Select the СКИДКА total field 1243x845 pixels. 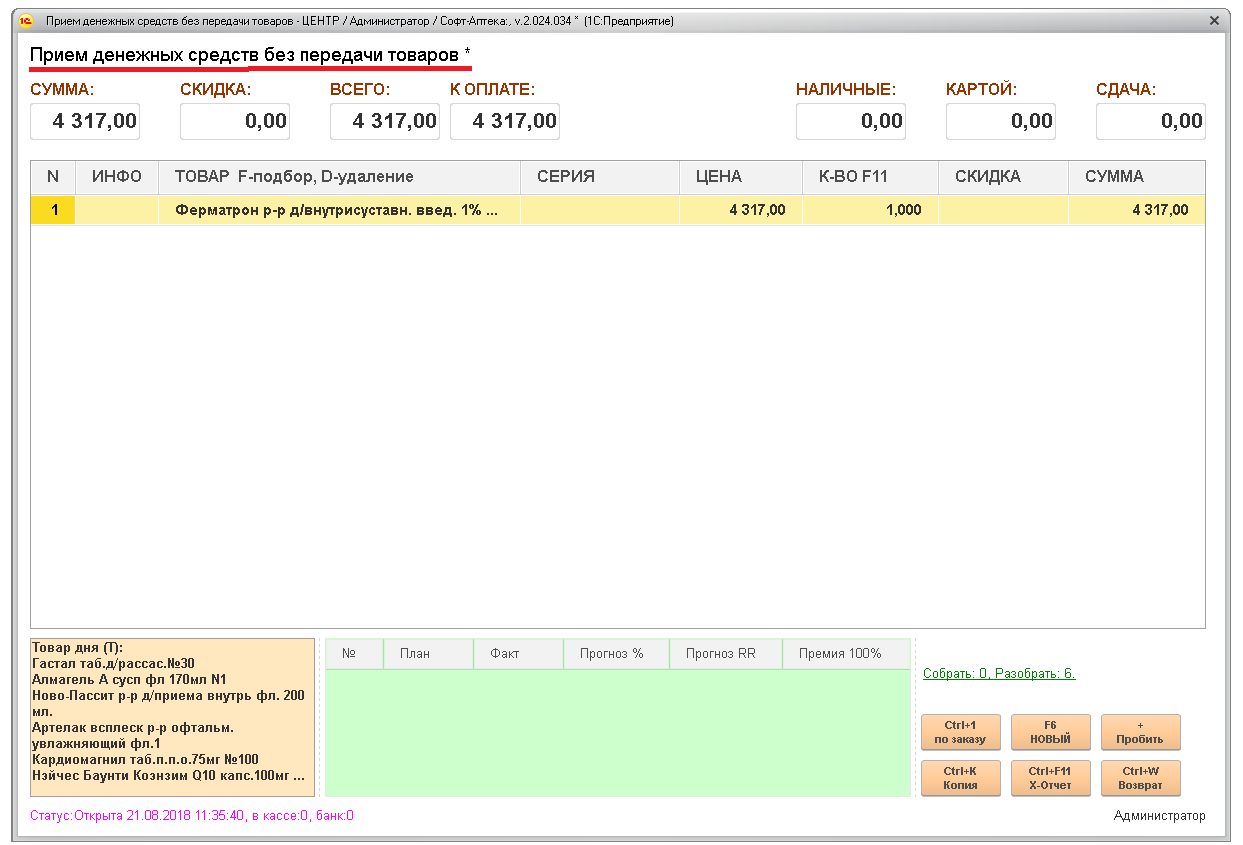tap(235, 122)
